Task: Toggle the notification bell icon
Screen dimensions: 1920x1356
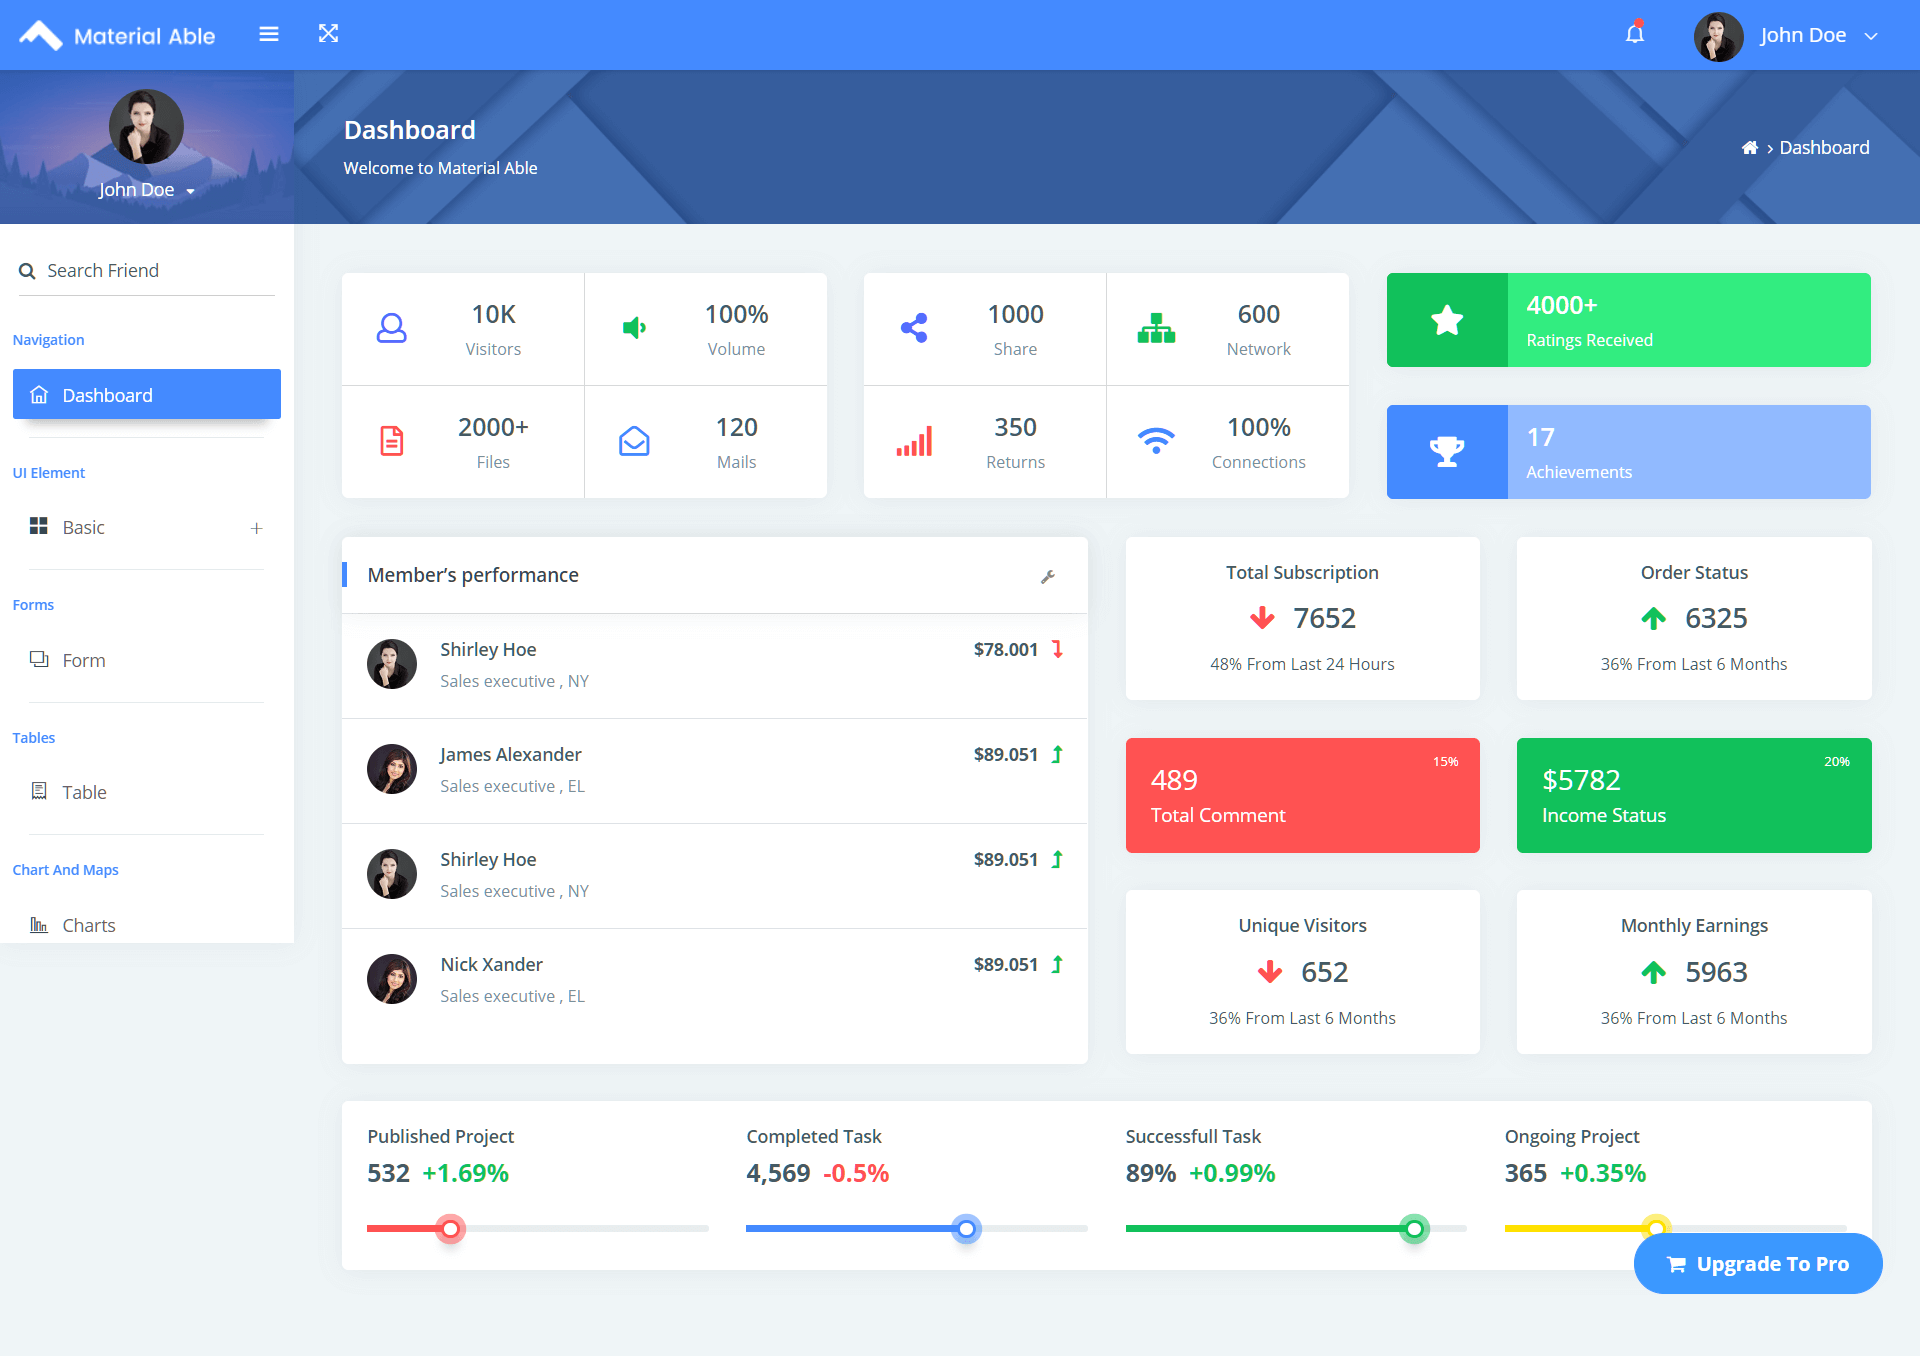Action: (1634, 34)
